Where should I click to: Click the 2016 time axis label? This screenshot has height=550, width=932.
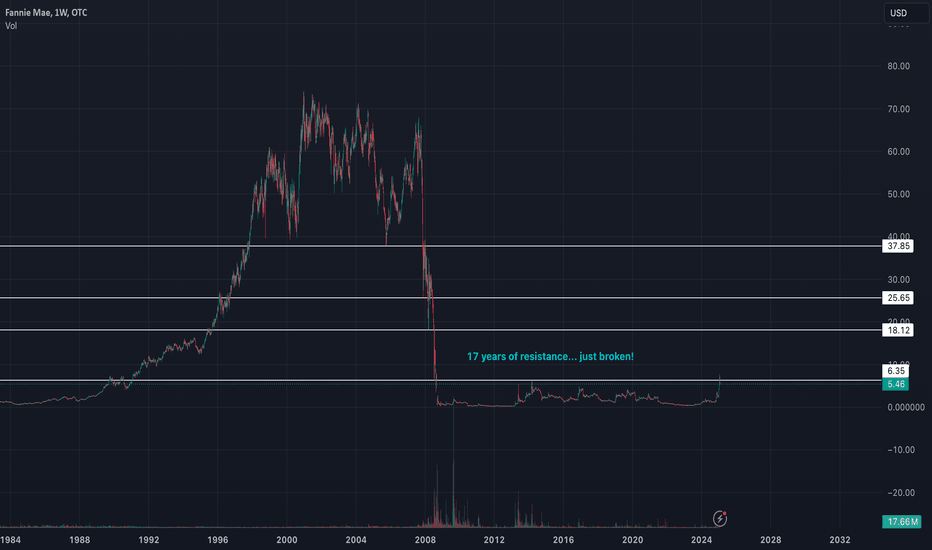point(563,540)
